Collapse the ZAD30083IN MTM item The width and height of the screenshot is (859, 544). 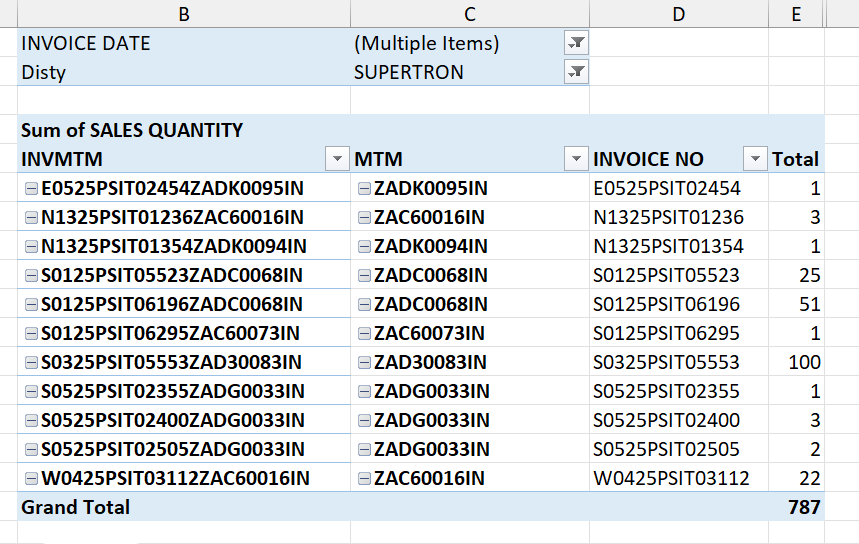tap(364, 363)
